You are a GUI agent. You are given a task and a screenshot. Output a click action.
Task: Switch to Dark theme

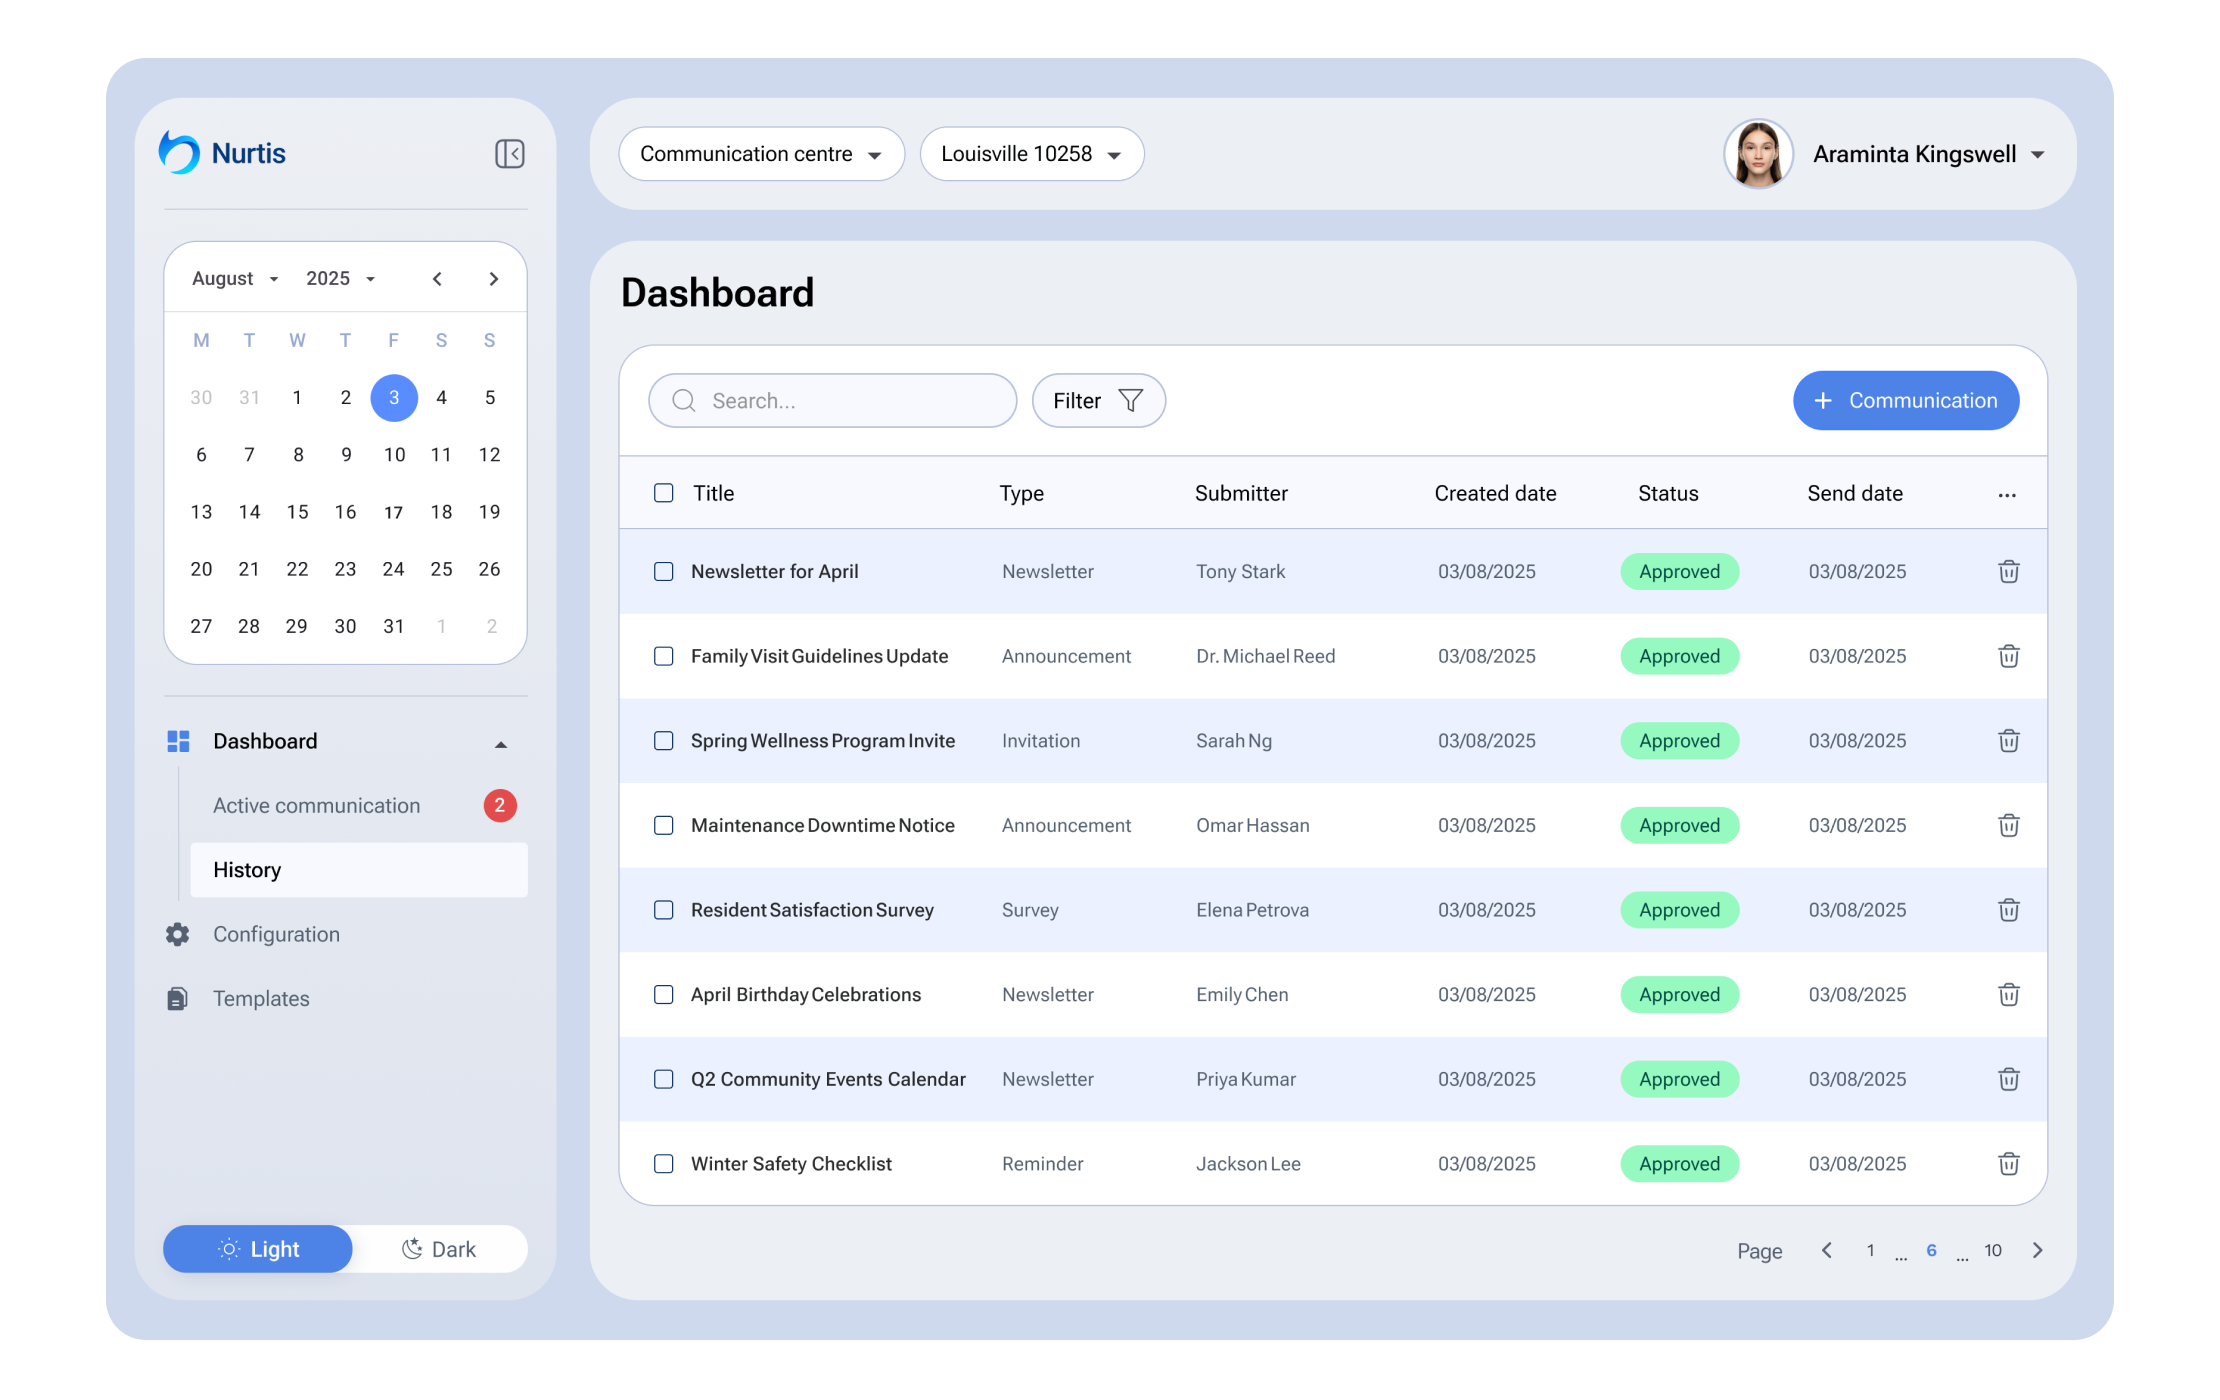(x=439, y=1249)
